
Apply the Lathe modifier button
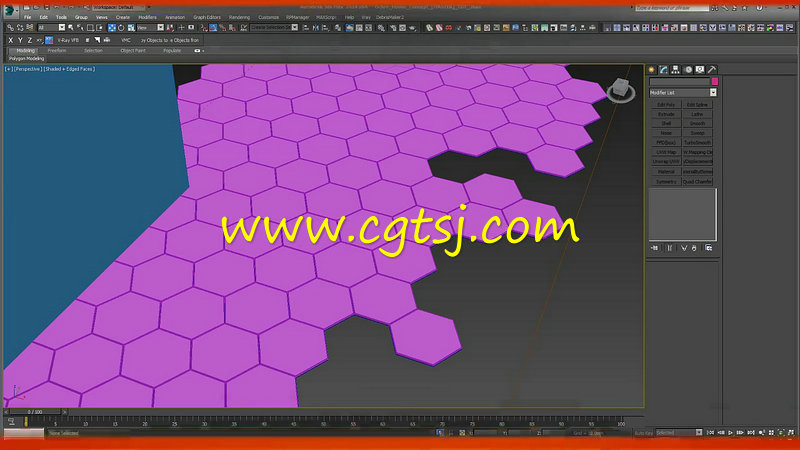click(697, 114)
